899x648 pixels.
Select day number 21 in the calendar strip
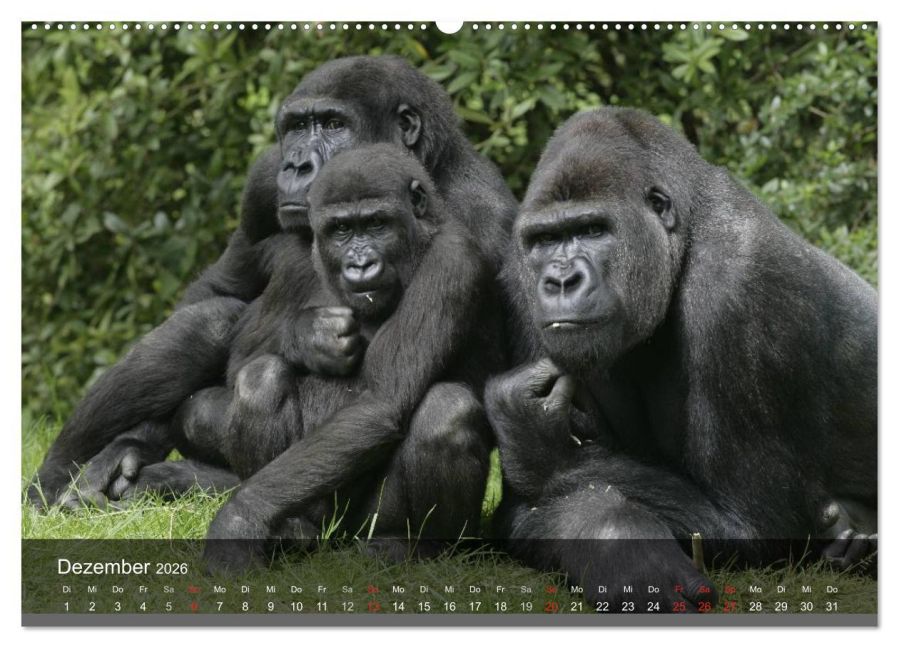(577, 606)
